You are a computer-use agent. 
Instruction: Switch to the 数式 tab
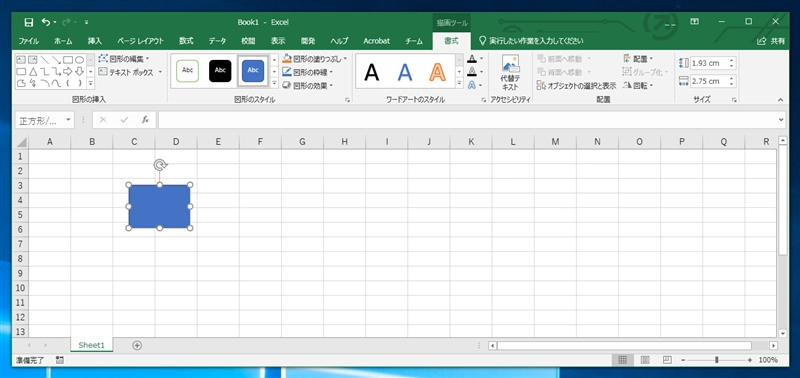(x=186, y=41)
